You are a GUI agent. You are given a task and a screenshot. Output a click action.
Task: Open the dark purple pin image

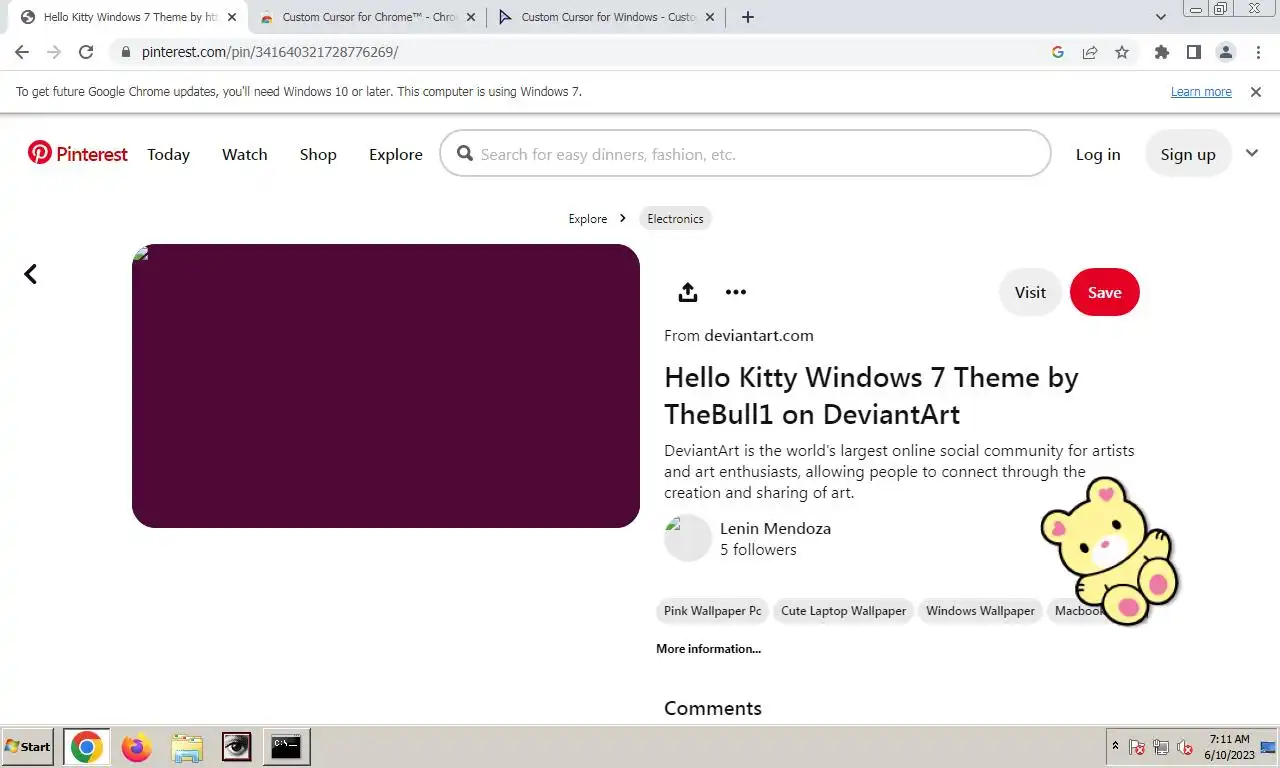tap(386, 386)
